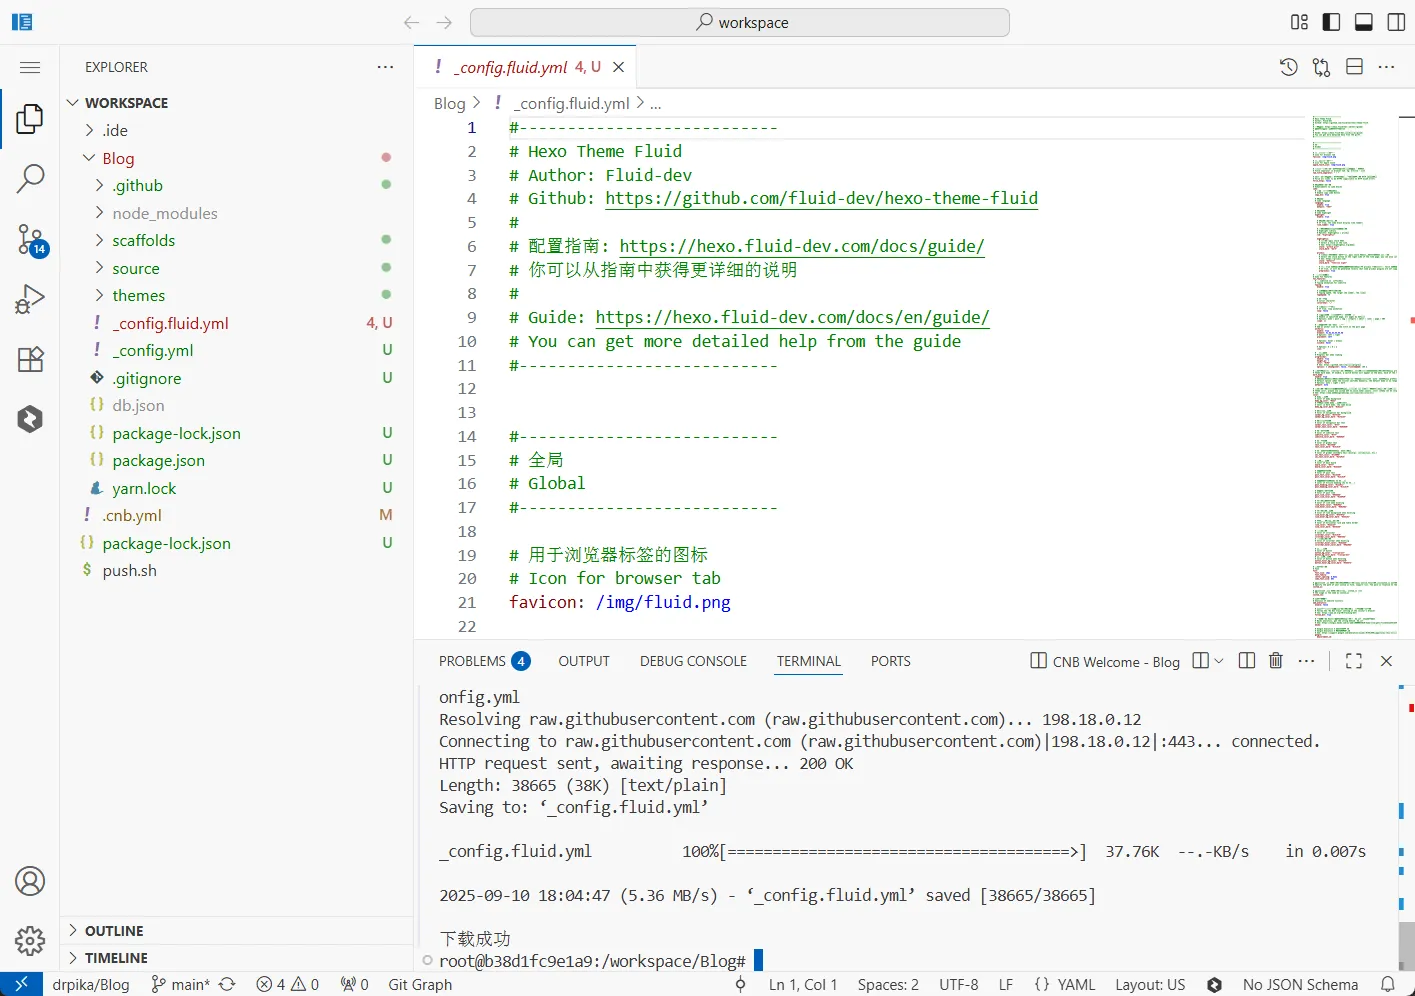The height and width of the screenshot is (996, 1415).
Task: Expand the OUTLINE section
Action: [x=114, y=930]
